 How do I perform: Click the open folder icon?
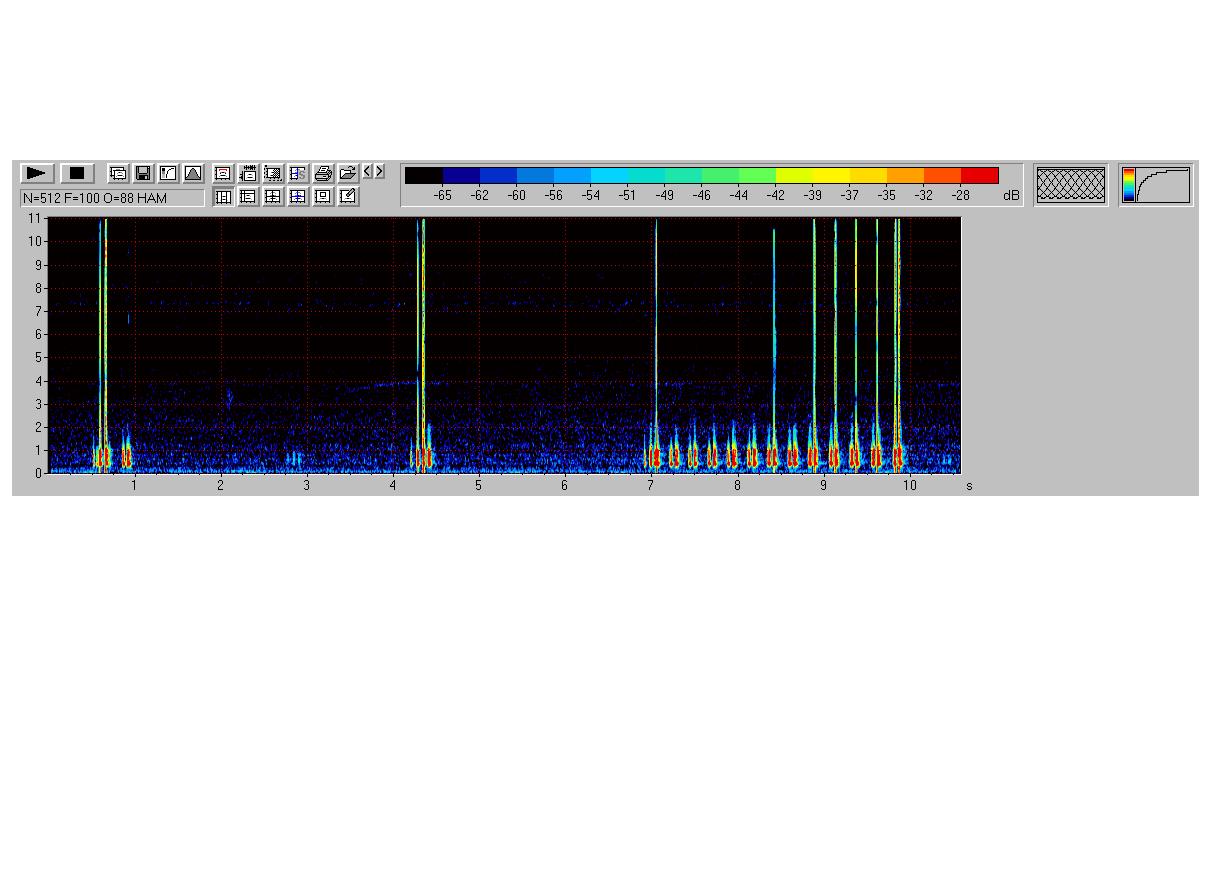pos(347,173)
